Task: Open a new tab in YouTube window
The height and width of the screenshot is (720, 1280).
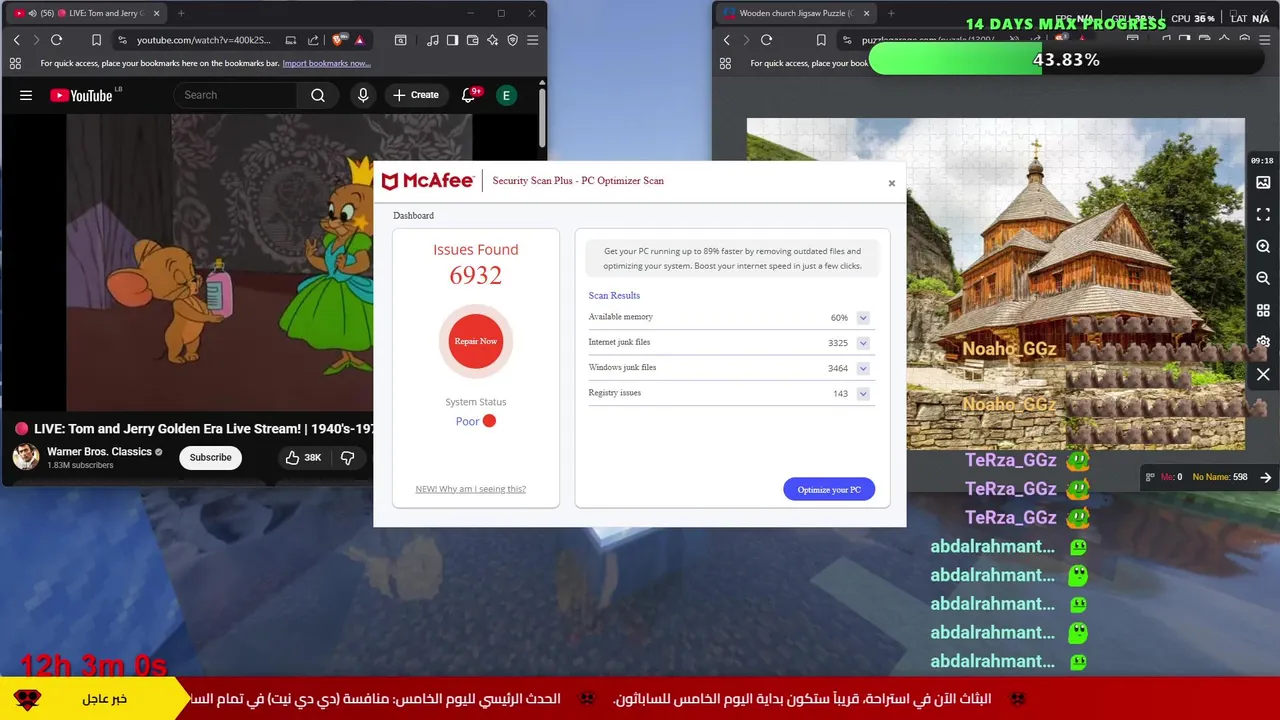Action: point(181,13)
